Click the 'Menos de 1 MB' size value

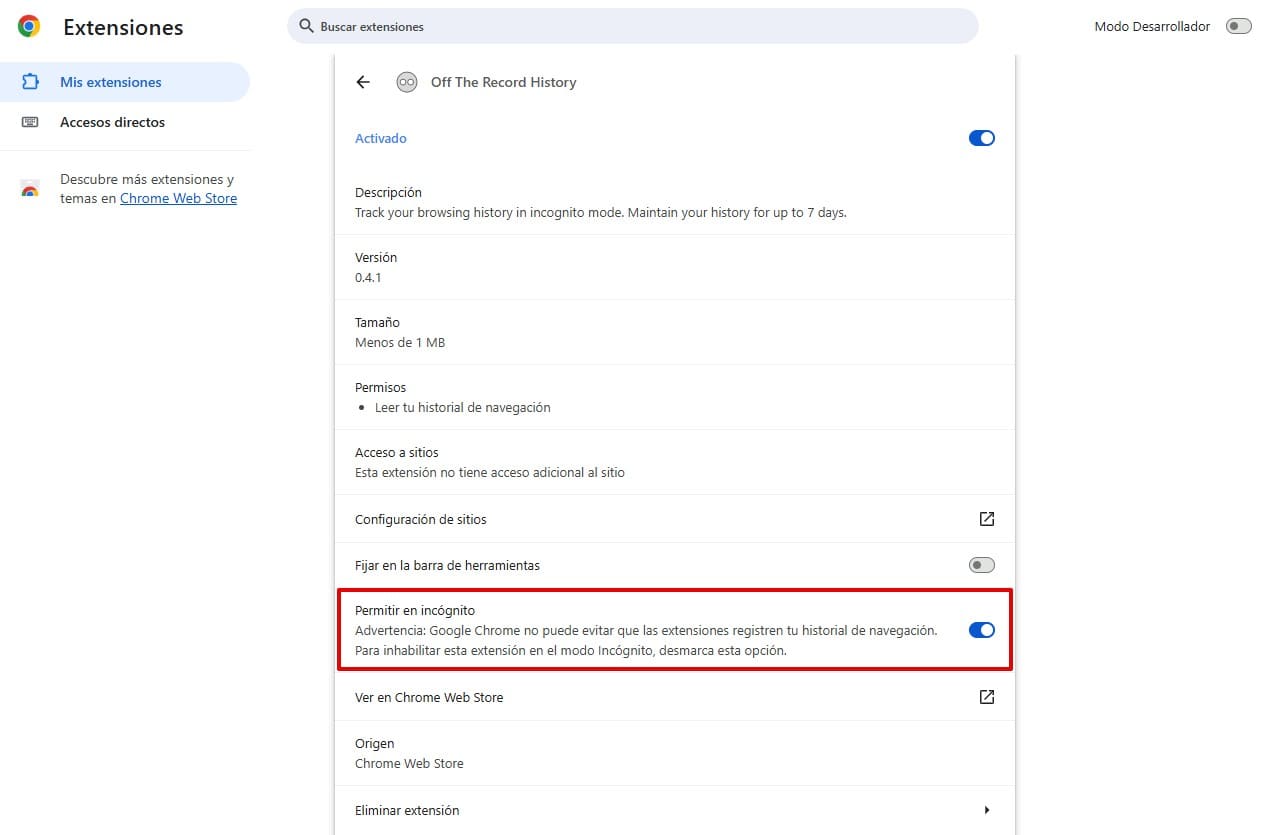400,342
